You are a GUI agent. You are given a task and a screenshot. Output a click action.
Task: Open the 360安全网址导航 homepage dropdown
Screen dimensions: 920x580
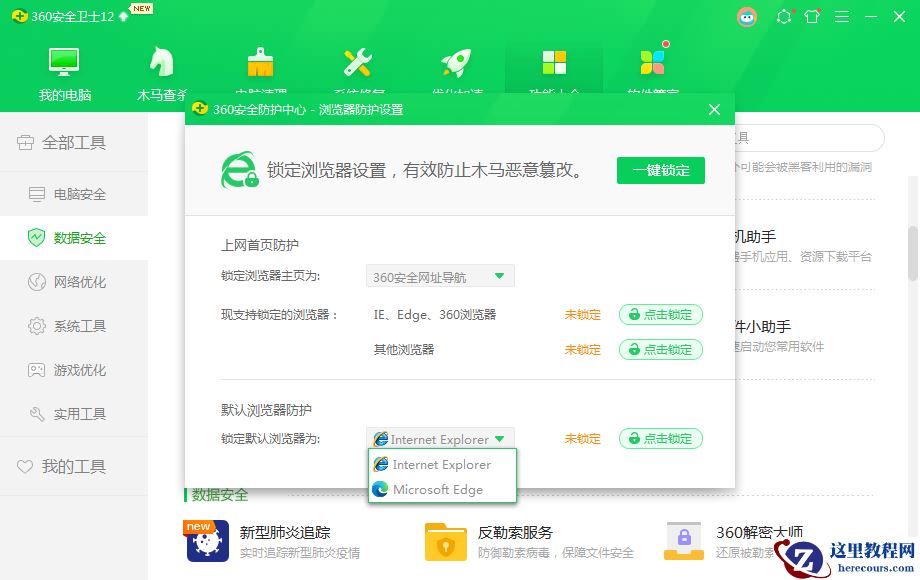click(440, 275)
